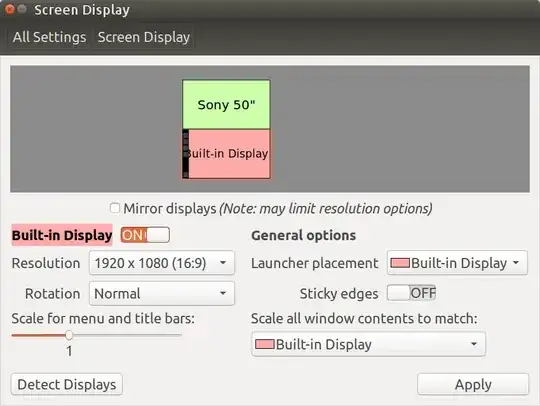
Task: Turn off the Built-in Display ON switch
Action: click(145, 235)
